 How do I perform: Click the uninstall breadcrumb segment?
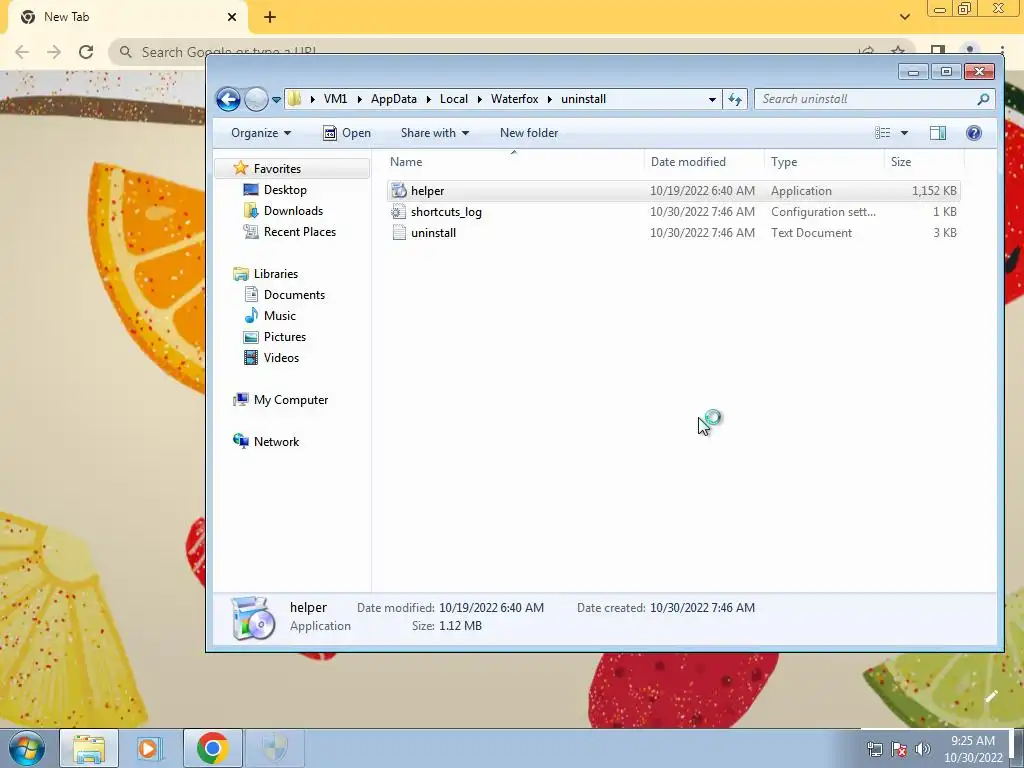(584, 99)
